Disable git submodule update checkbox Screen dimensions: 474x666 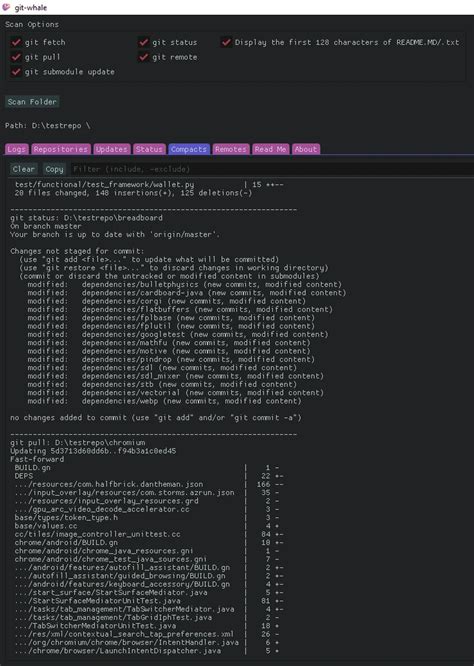coord(16,72)
